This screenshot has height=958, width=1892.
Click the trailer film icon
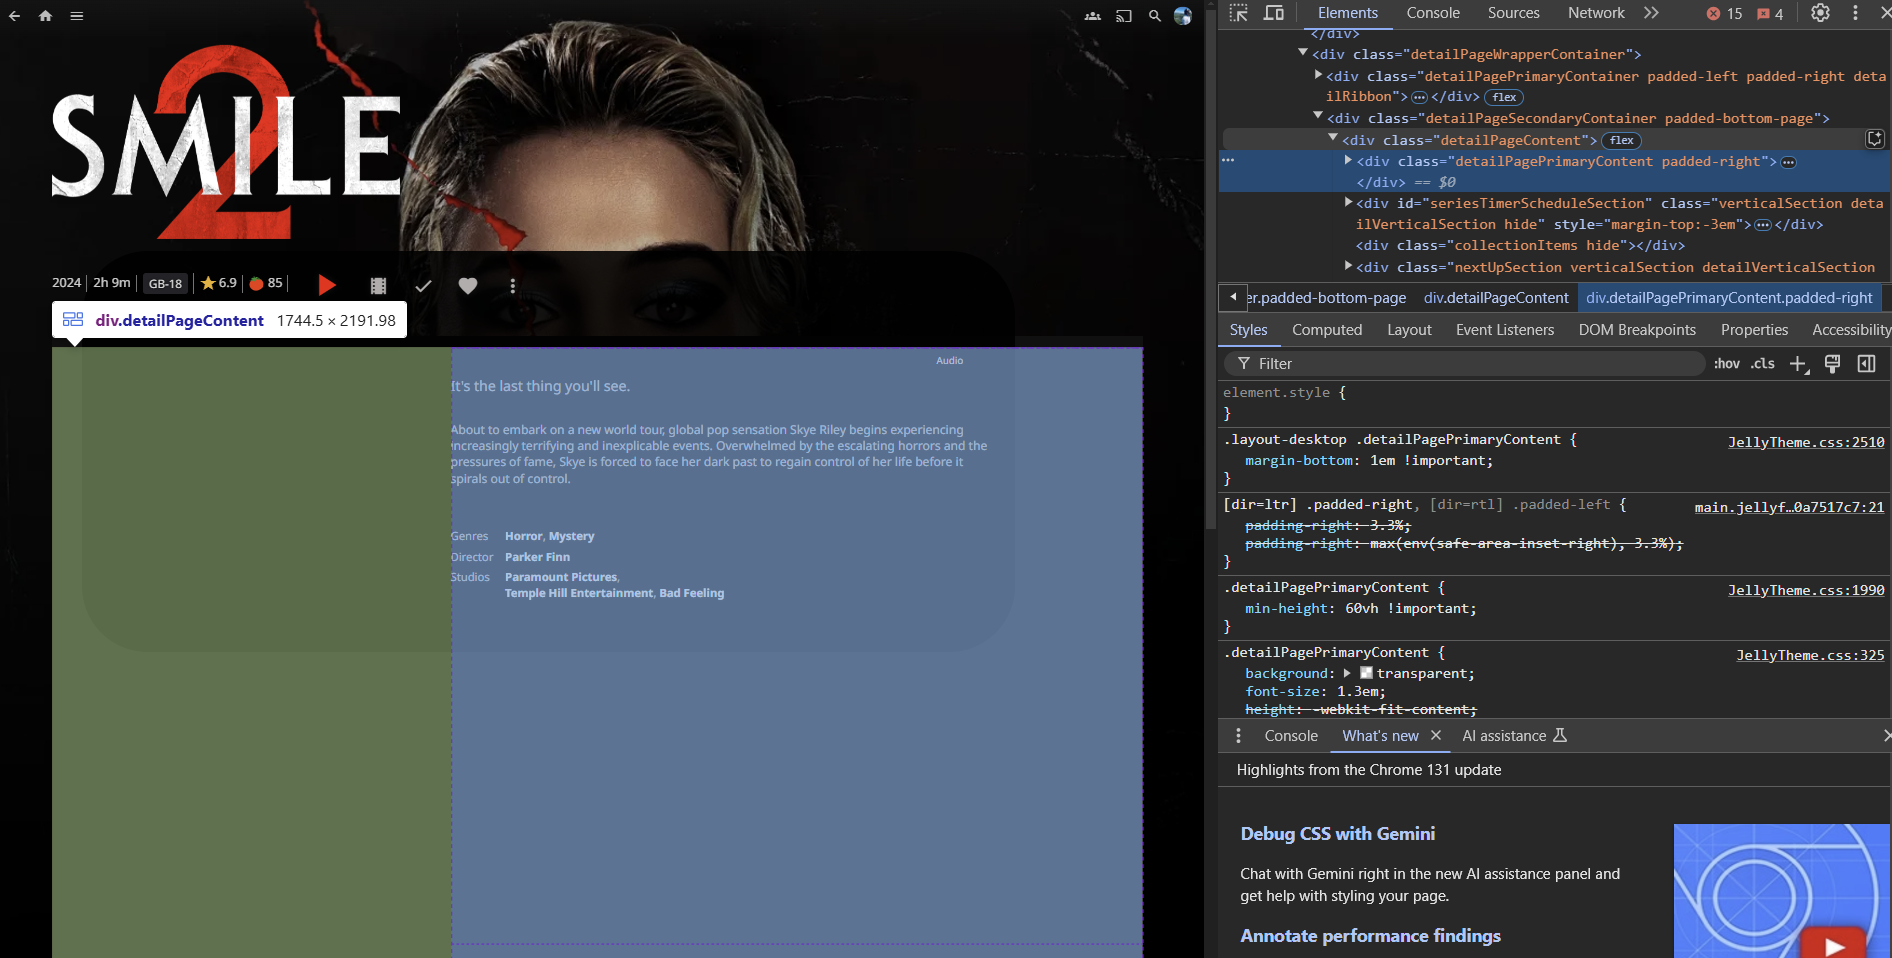click(378, 286)
